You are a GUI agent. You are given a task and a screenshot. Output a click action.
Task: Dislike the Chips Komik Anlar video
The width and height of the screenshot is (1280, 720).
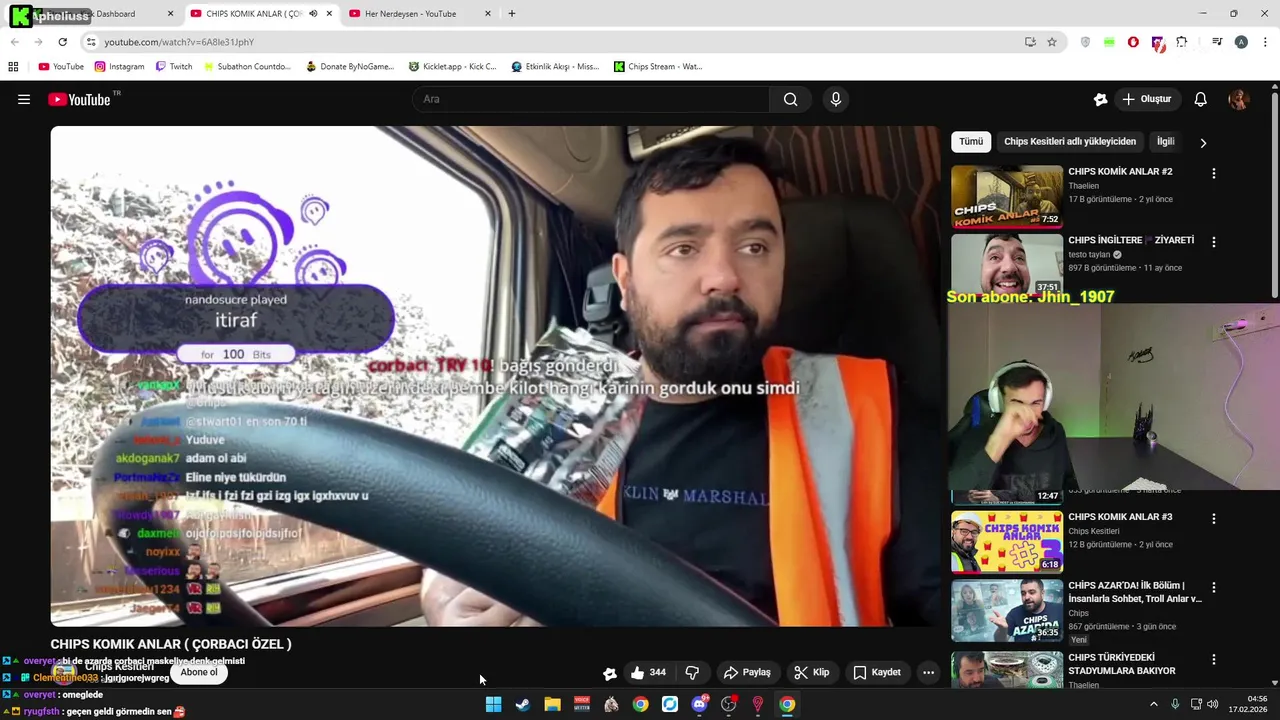pyautogui.click(x=692, y=672)
